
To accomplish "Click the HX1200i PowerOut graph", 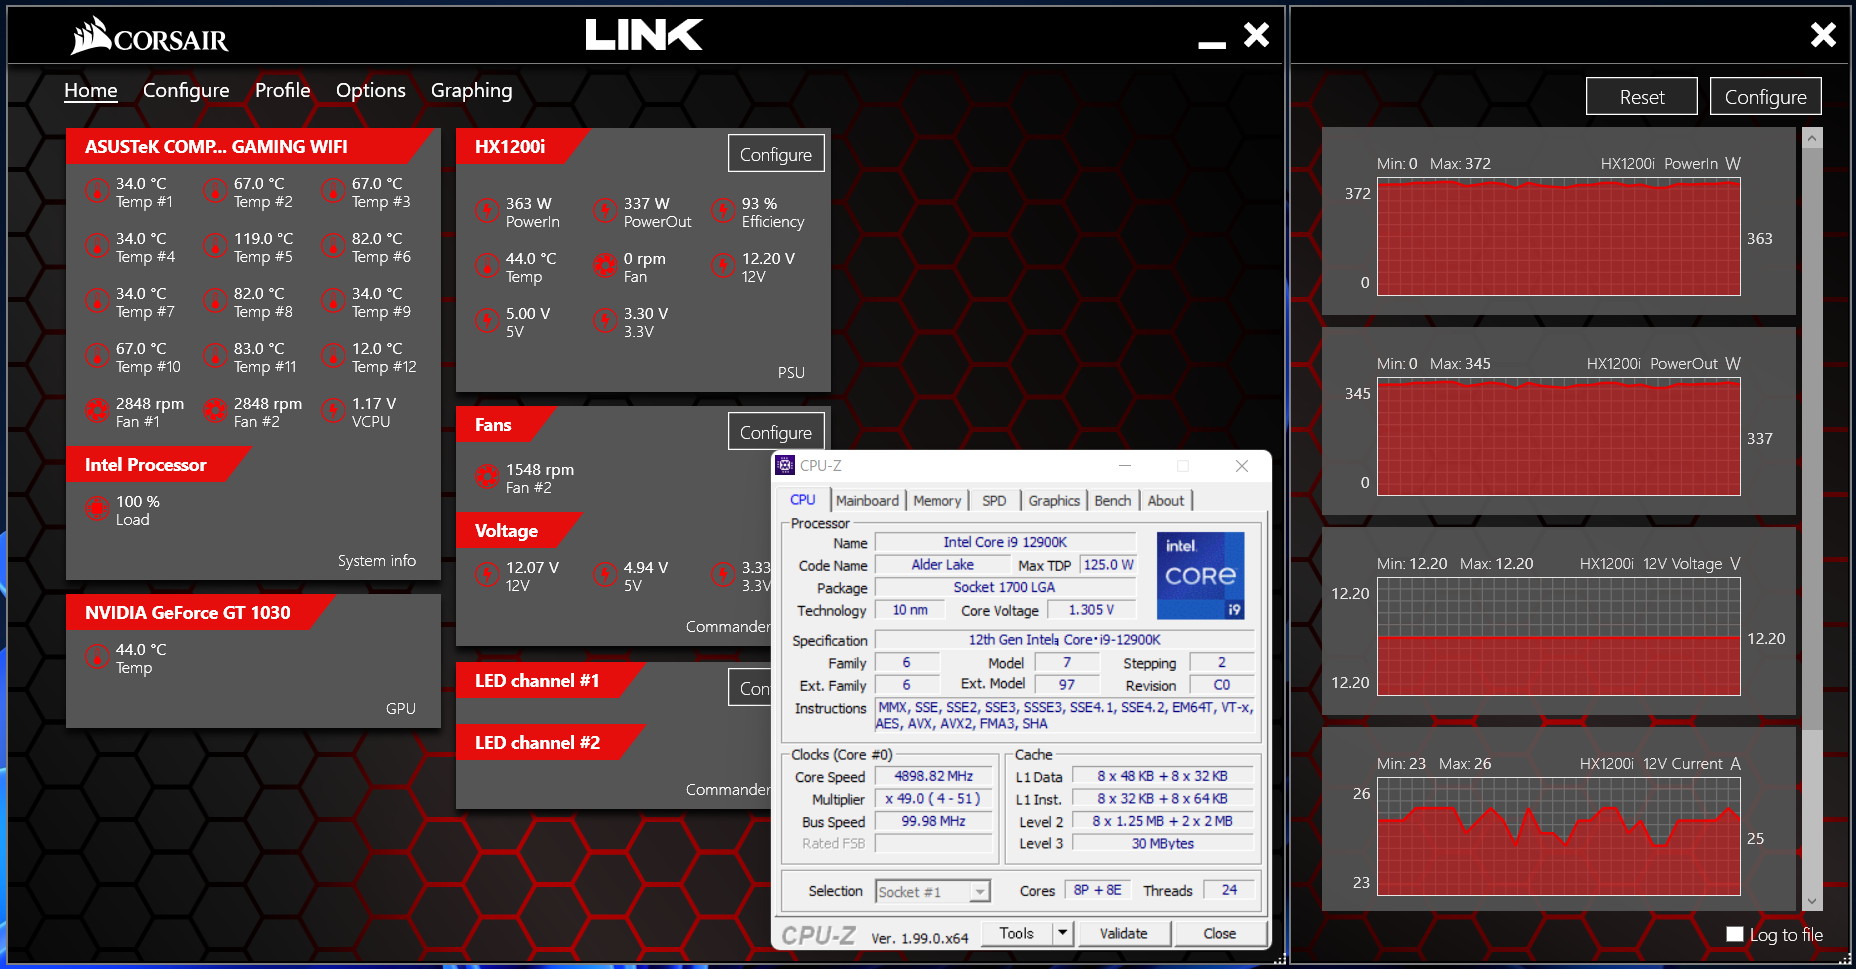I will pos(1559,437).
